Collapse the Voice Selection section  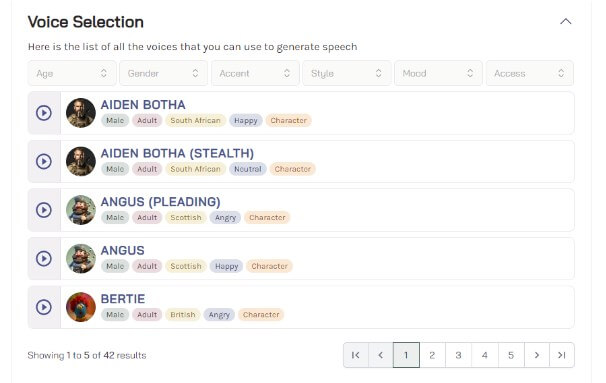(x=565, y=21)
